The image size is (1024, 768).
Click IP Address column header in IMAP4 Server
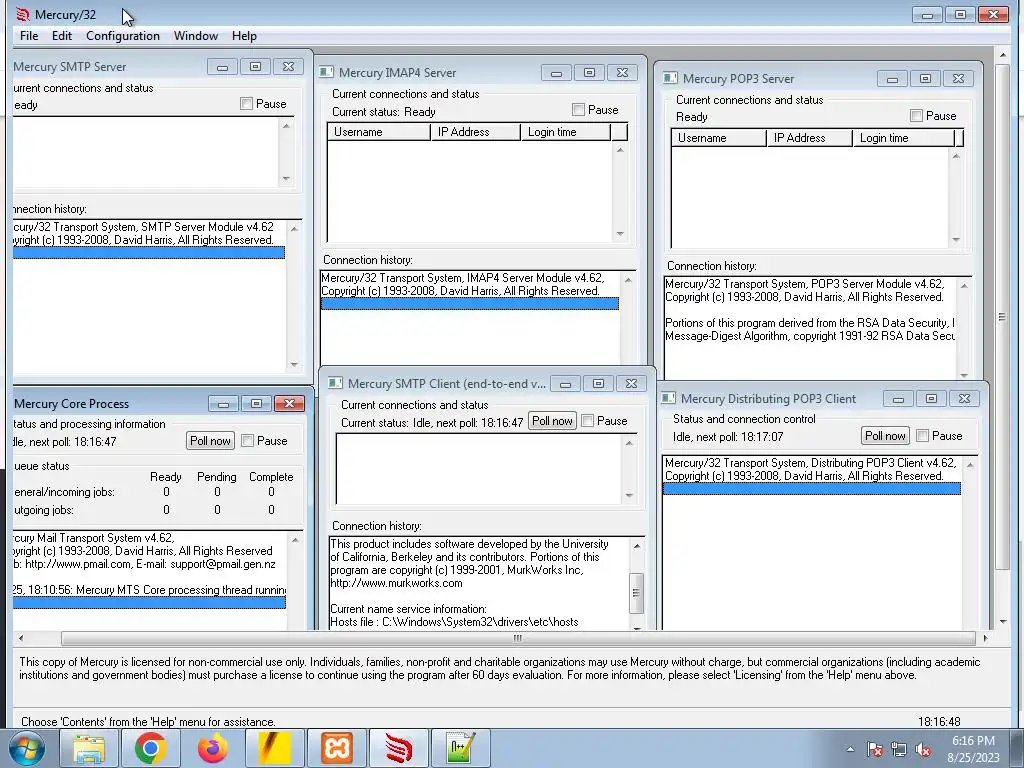point(476,132)
